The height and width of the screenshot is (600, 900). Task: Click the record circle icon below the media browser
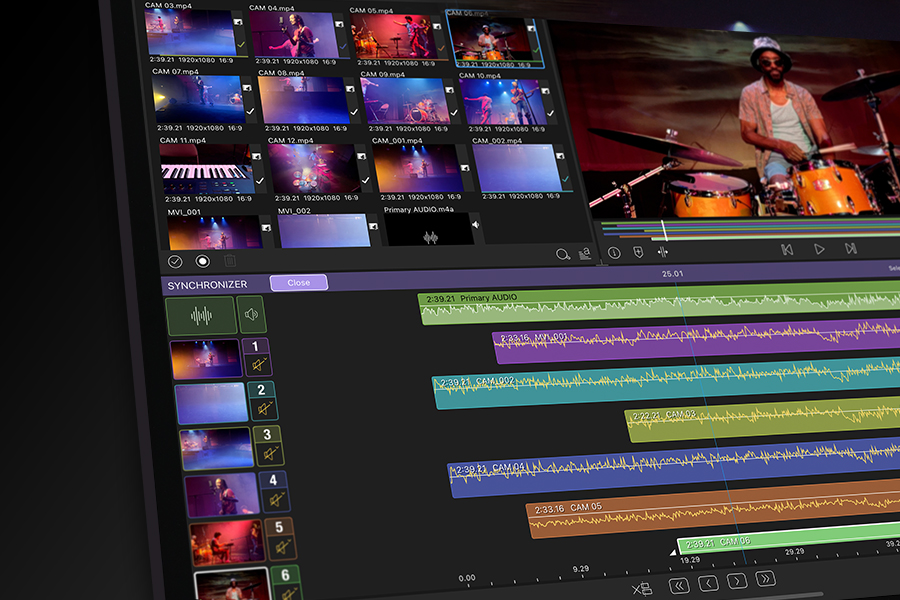[203, 261]
